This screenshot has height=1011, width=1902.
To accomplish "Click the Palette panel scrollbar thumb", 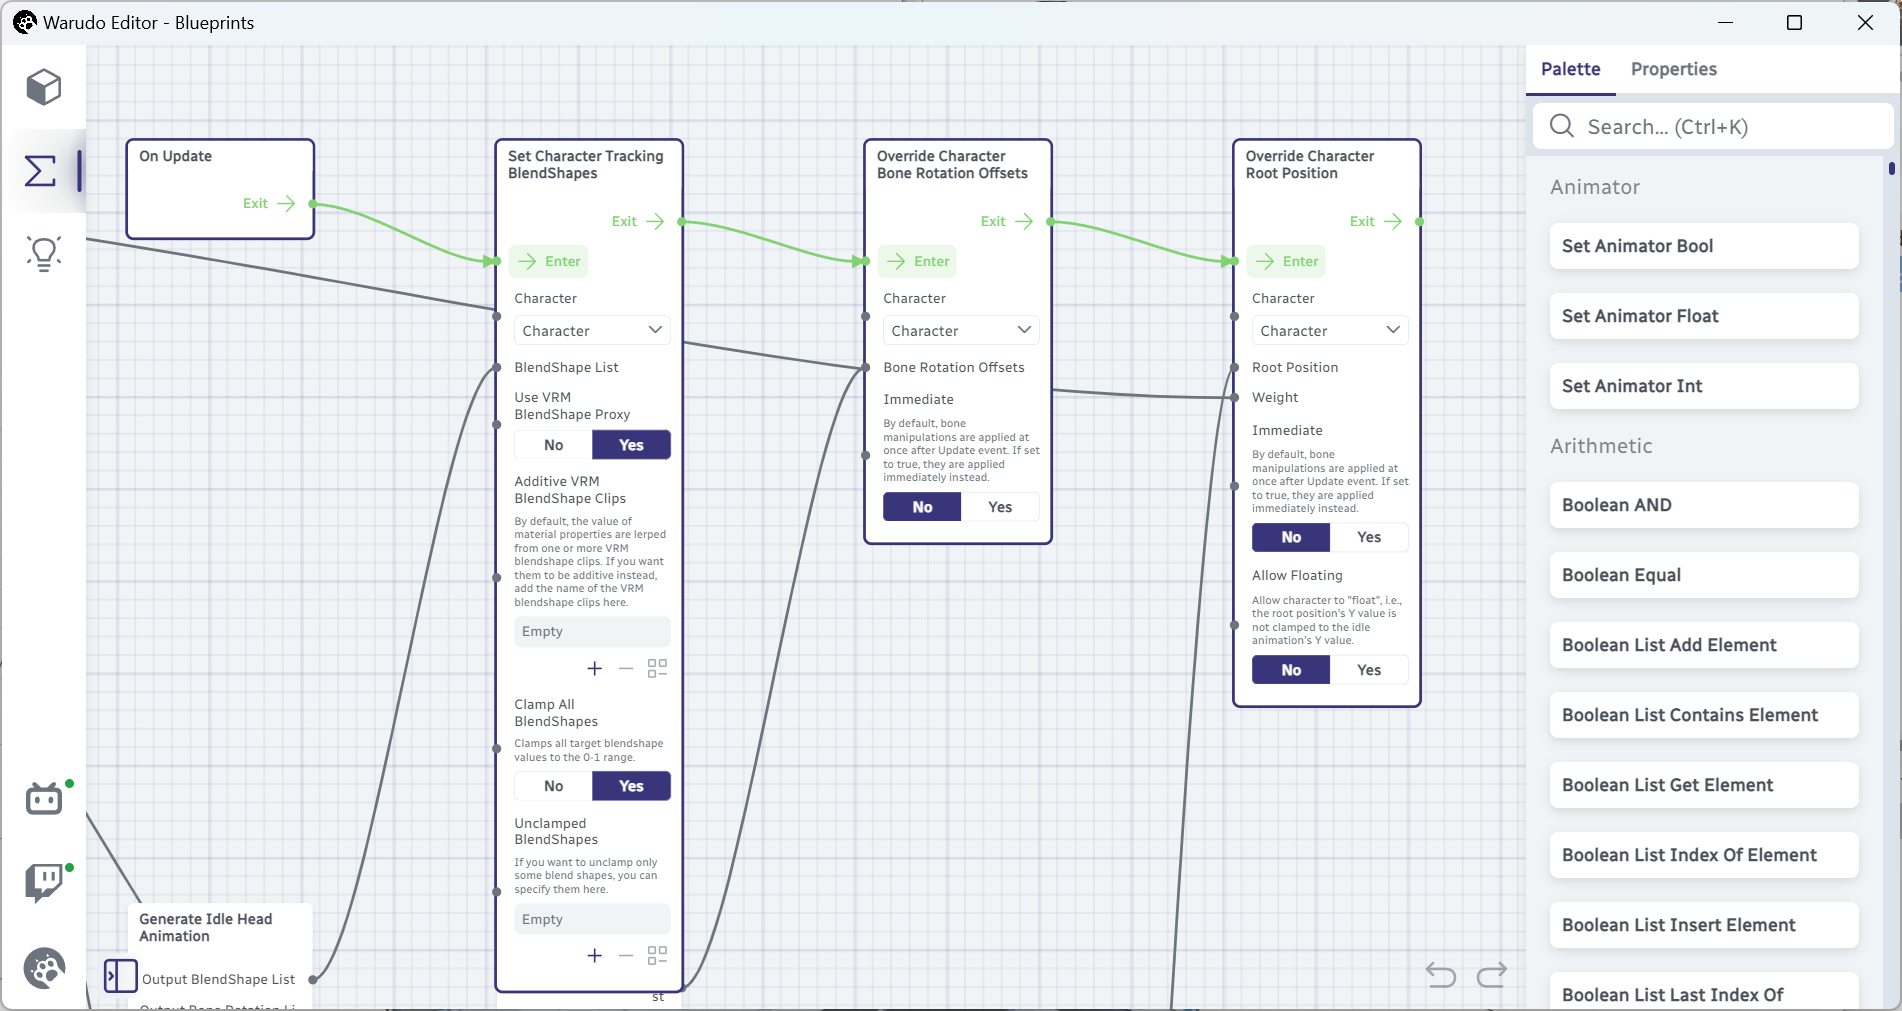I will pos(1892,168).
